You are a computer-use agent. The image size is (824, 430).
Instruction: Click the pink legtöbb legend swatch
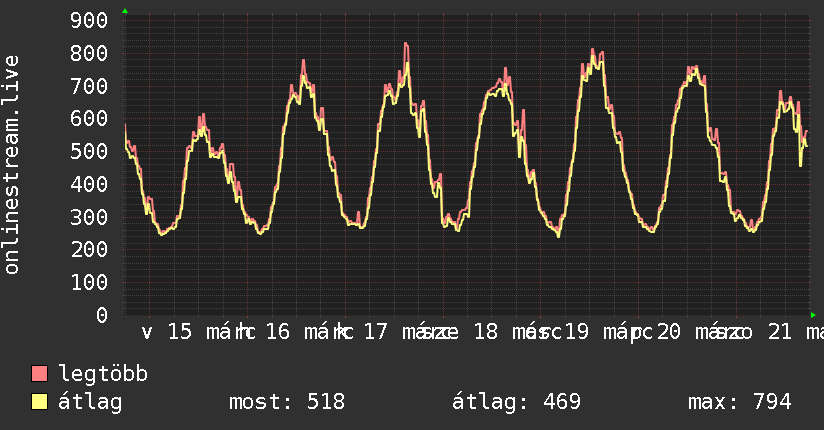coord(39,373)
